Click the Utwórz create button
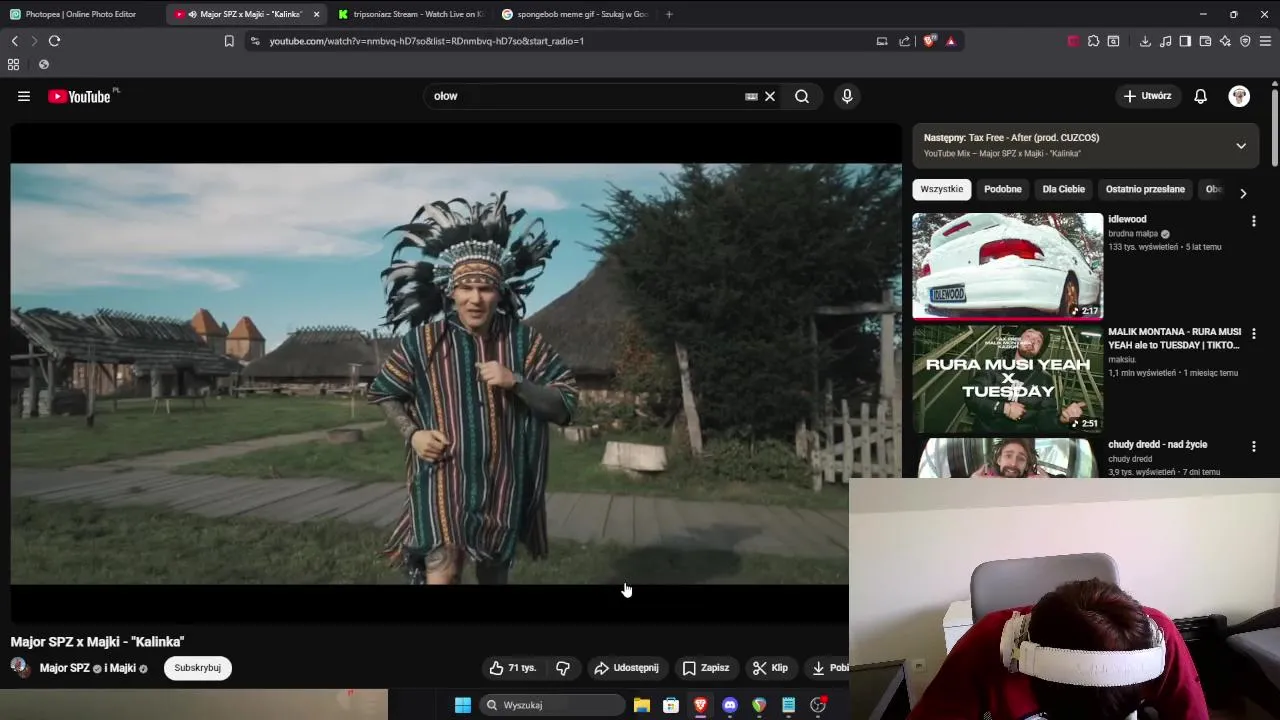1280x720 pixels. (x=1147, y=96)
